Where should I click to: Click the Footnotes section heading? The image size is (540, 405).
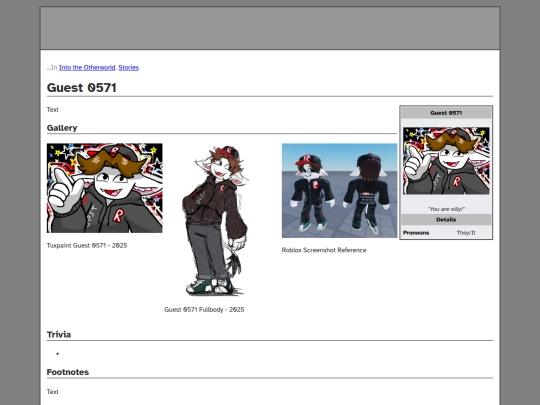point(68,372)
